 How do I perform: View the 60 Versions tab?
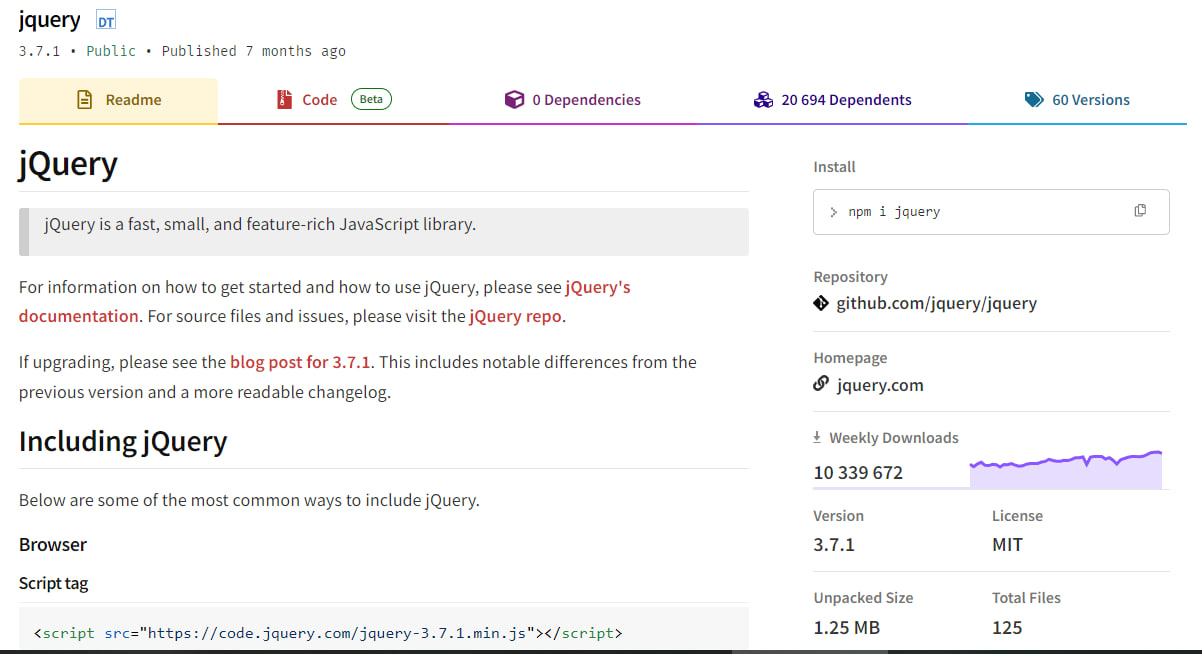click(1090, 100)
